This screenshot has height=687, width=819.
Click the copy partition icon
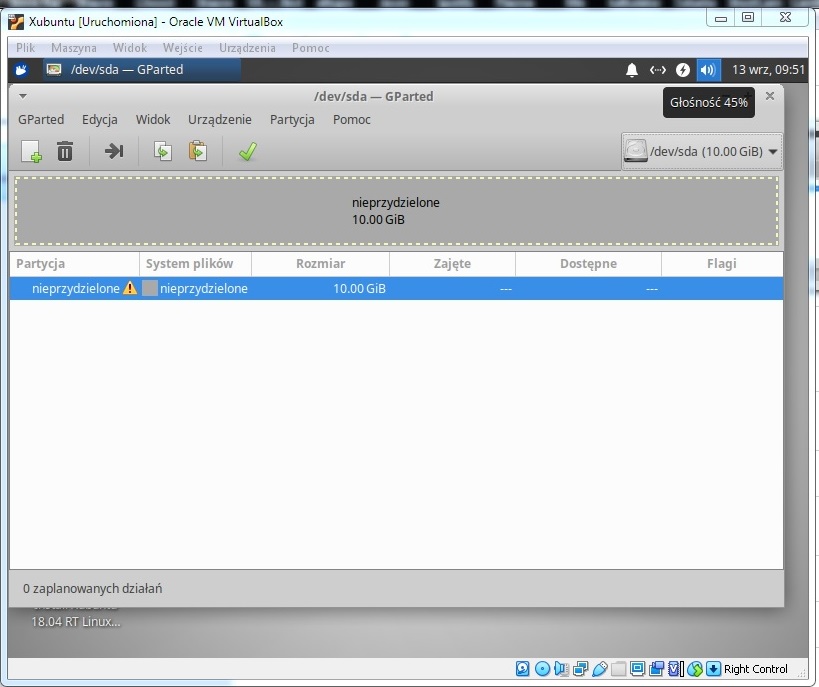pos(163,152)
